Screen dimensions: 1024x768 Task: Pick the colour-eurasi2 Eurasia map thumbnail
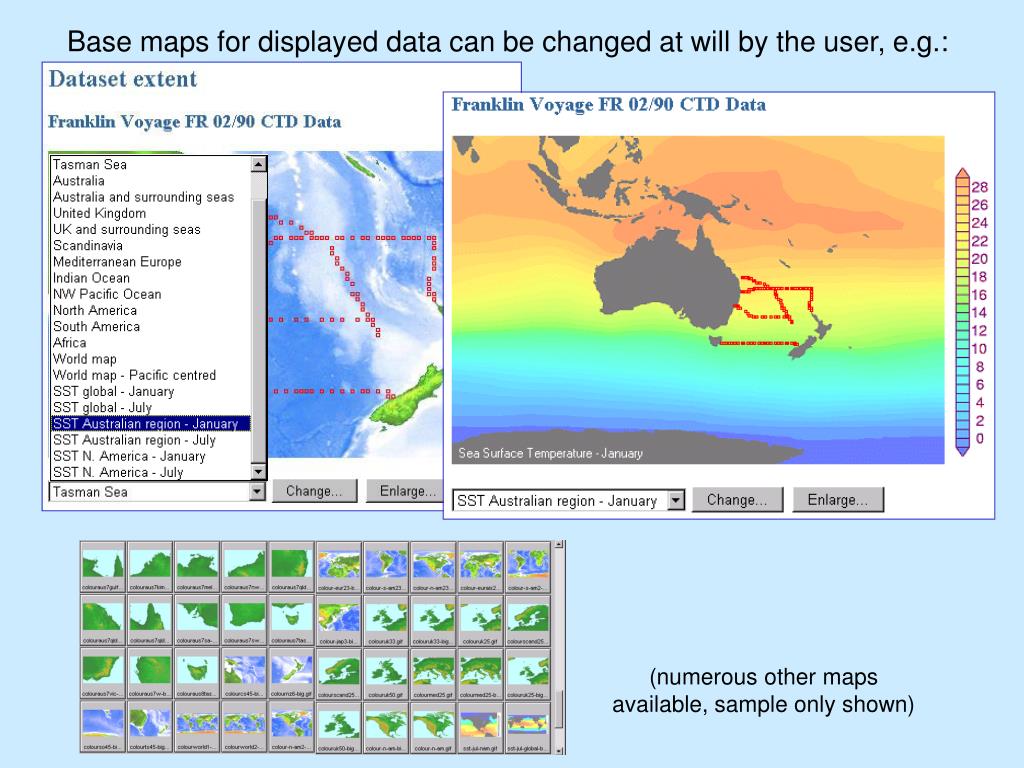481,567
